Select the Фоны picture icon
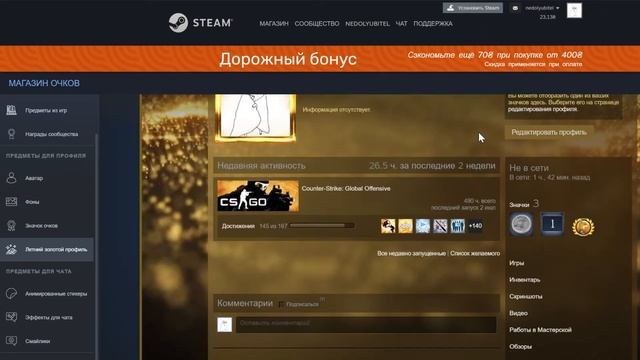The image size is (640, 360). point(11,202)
